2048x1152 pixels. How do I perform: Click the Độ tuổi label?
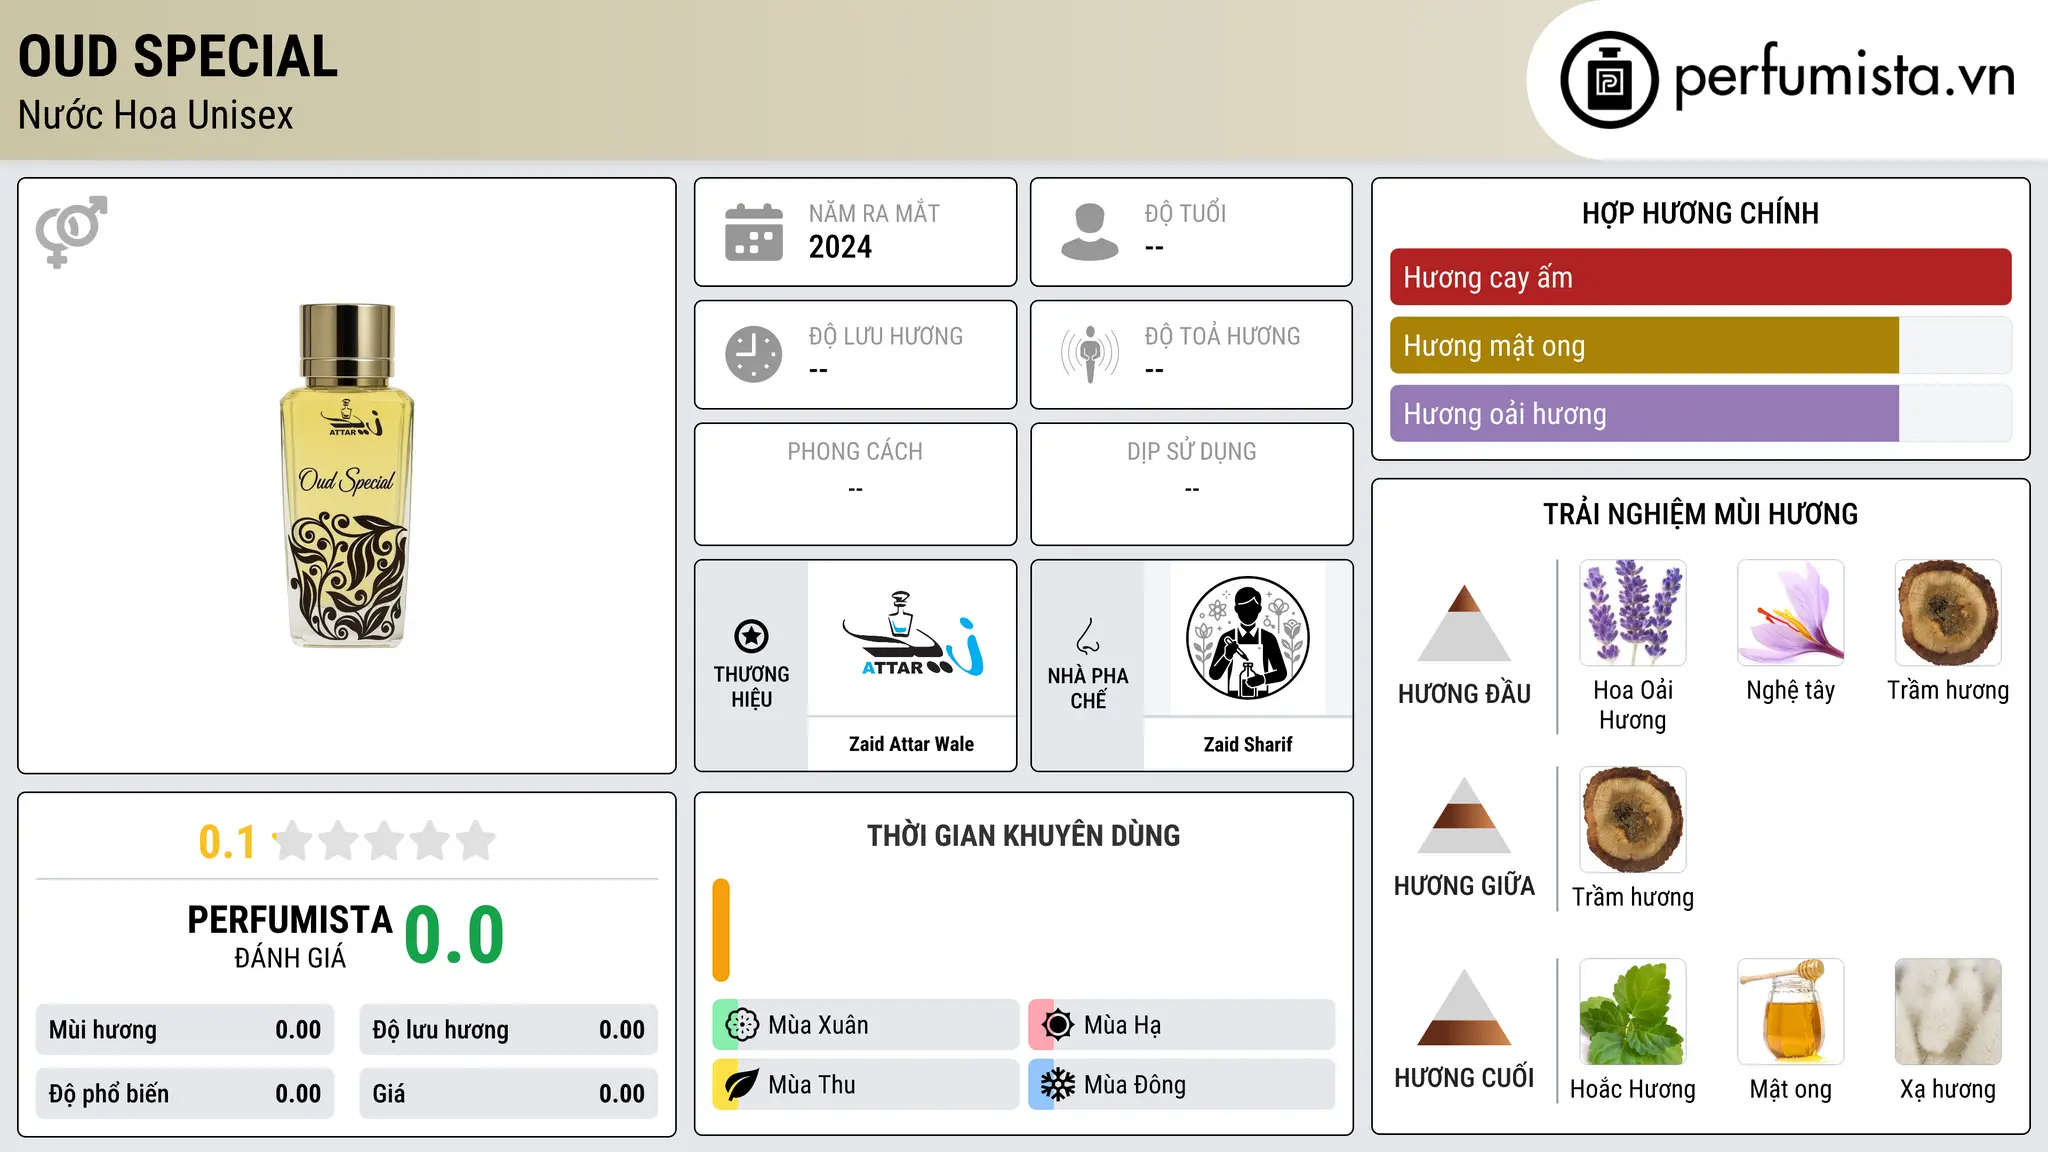(x=1185, y=213)
